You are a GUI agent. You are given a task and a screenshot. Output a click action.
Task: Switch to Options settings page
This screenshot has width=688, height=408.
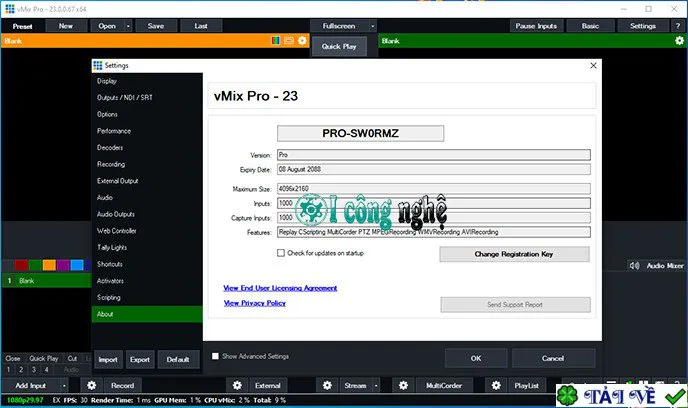click(x=147, y=114)
